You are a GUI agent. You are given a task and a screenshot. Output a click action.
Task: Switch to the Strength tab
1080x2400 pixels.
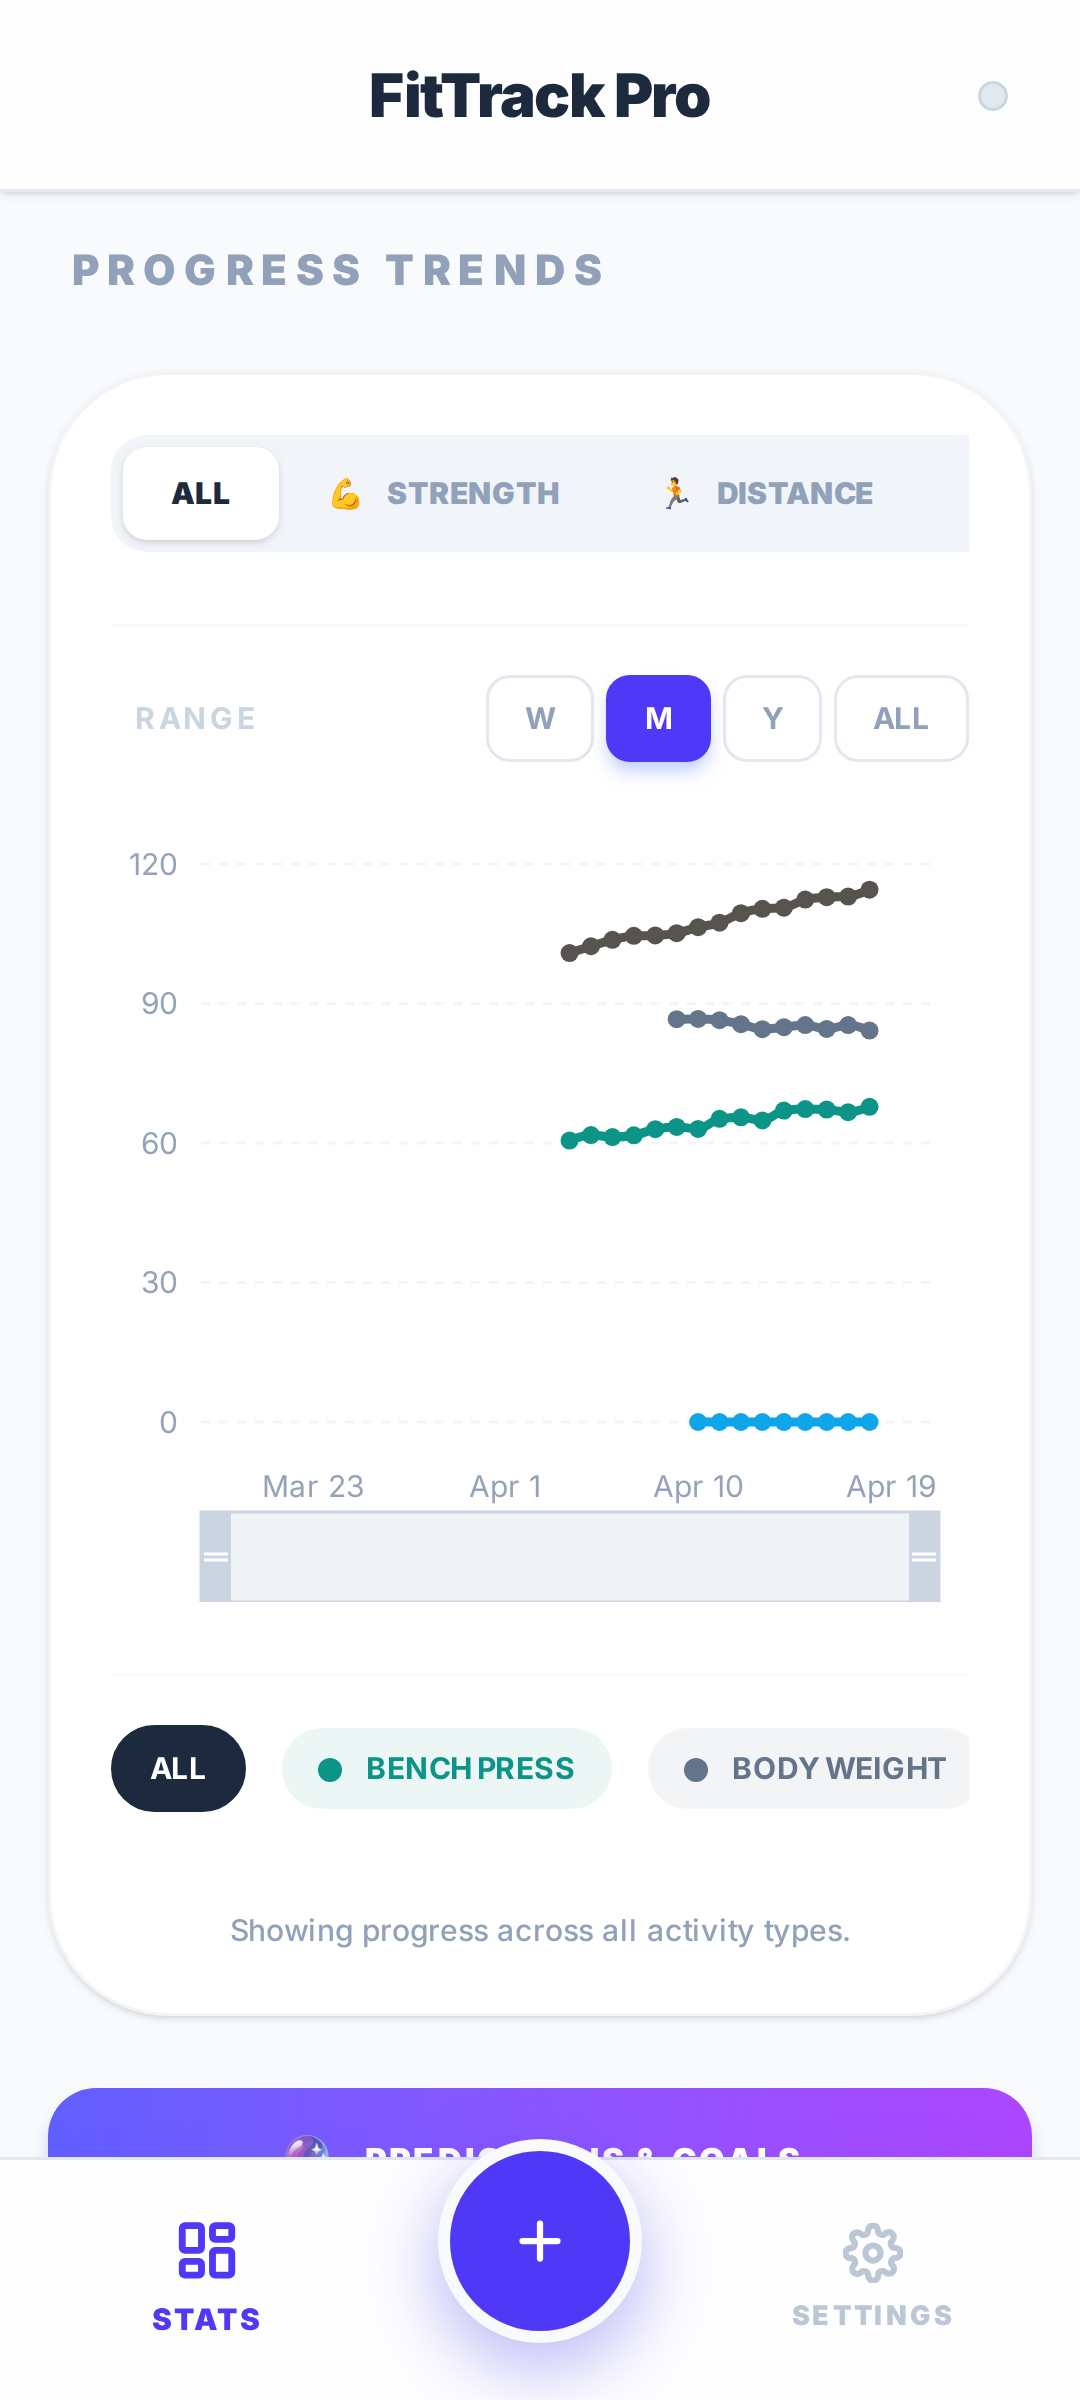tap(446, 494)
